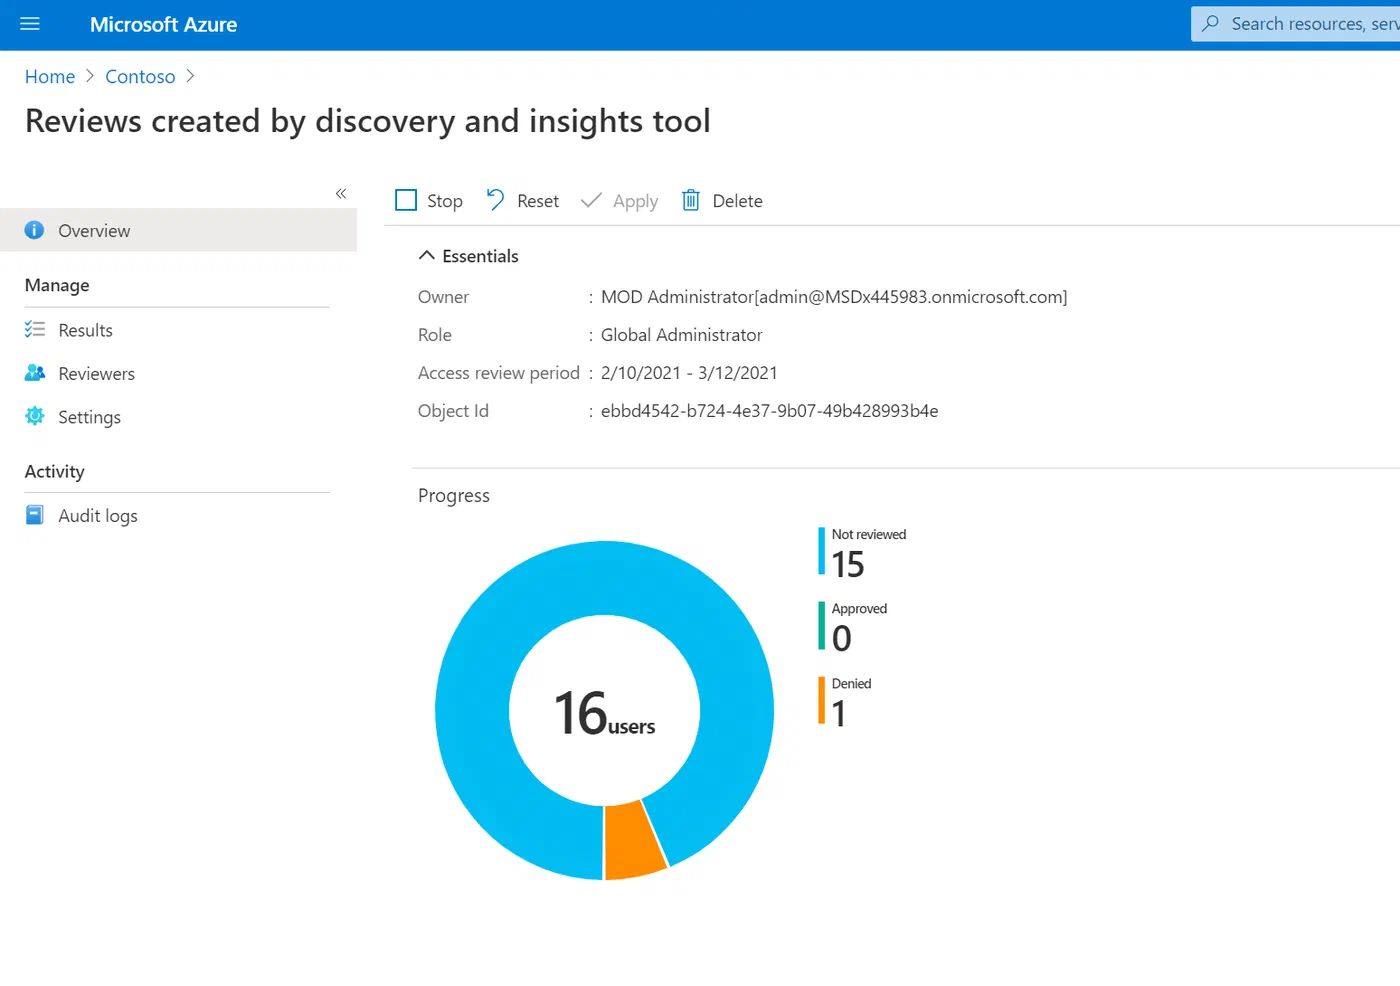Viewport: 1400px width, 986px height.
Task: Click the blue Not reviewed legend bar
Action: coord(822,552)
